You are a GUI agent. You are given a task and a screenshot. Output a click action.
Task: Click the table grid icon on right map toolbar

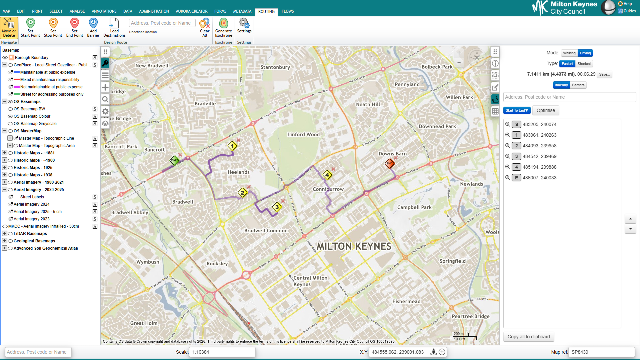click(x=495, y=111)
